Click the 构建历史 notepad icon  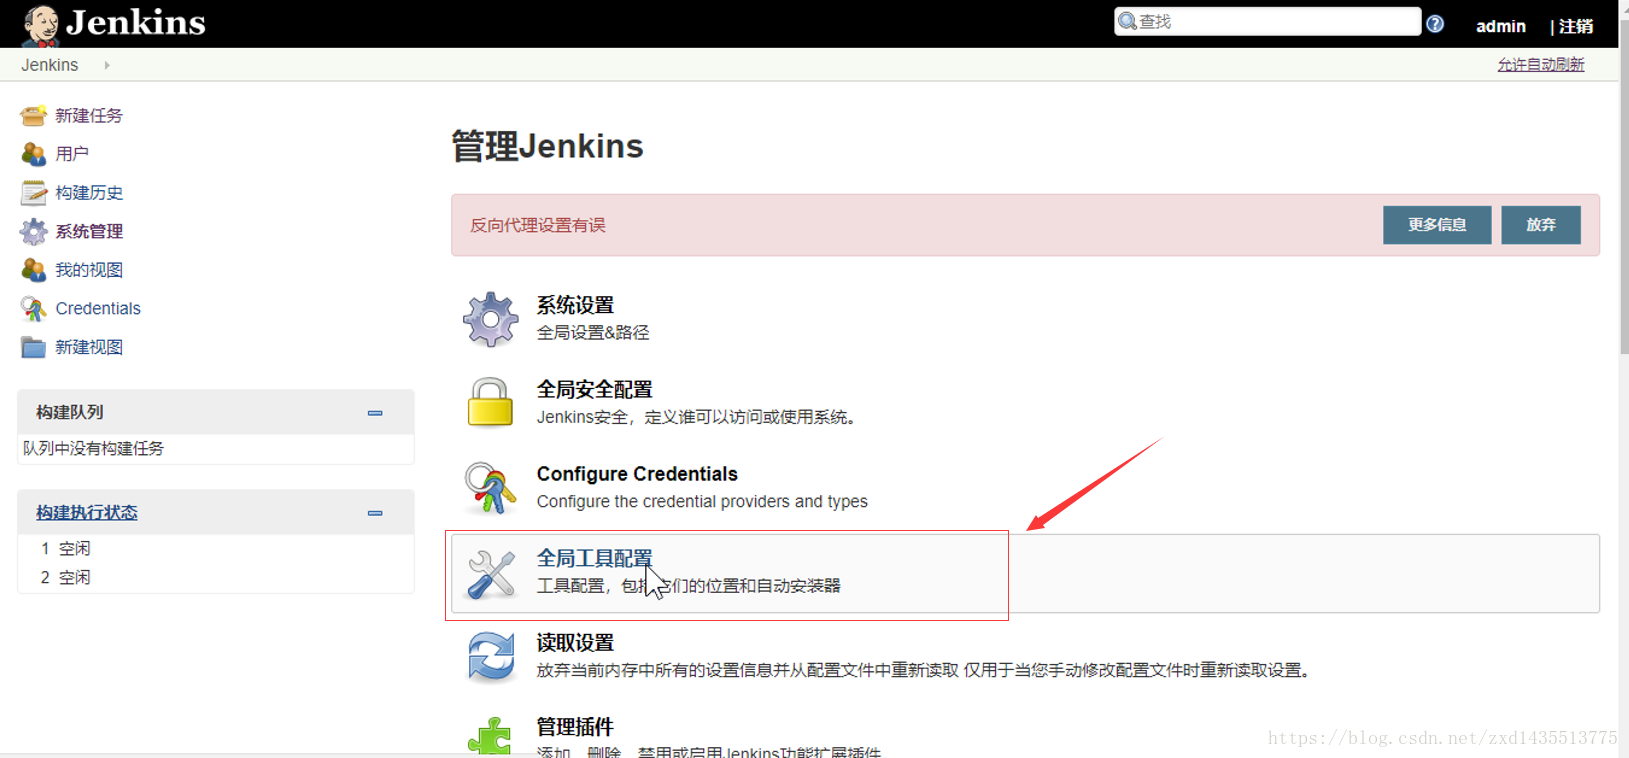[x=33, y=192]
